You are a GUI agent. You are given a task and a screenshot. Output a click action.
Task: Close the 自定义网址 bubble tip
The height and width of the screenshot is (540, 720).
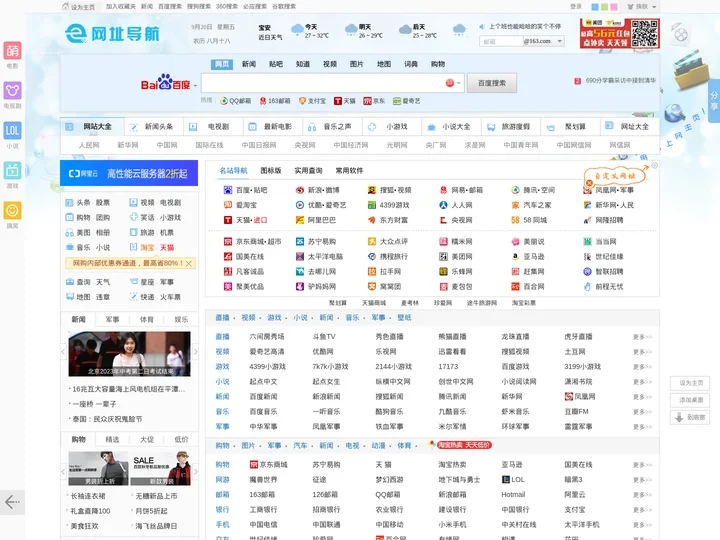coord(589,183)
